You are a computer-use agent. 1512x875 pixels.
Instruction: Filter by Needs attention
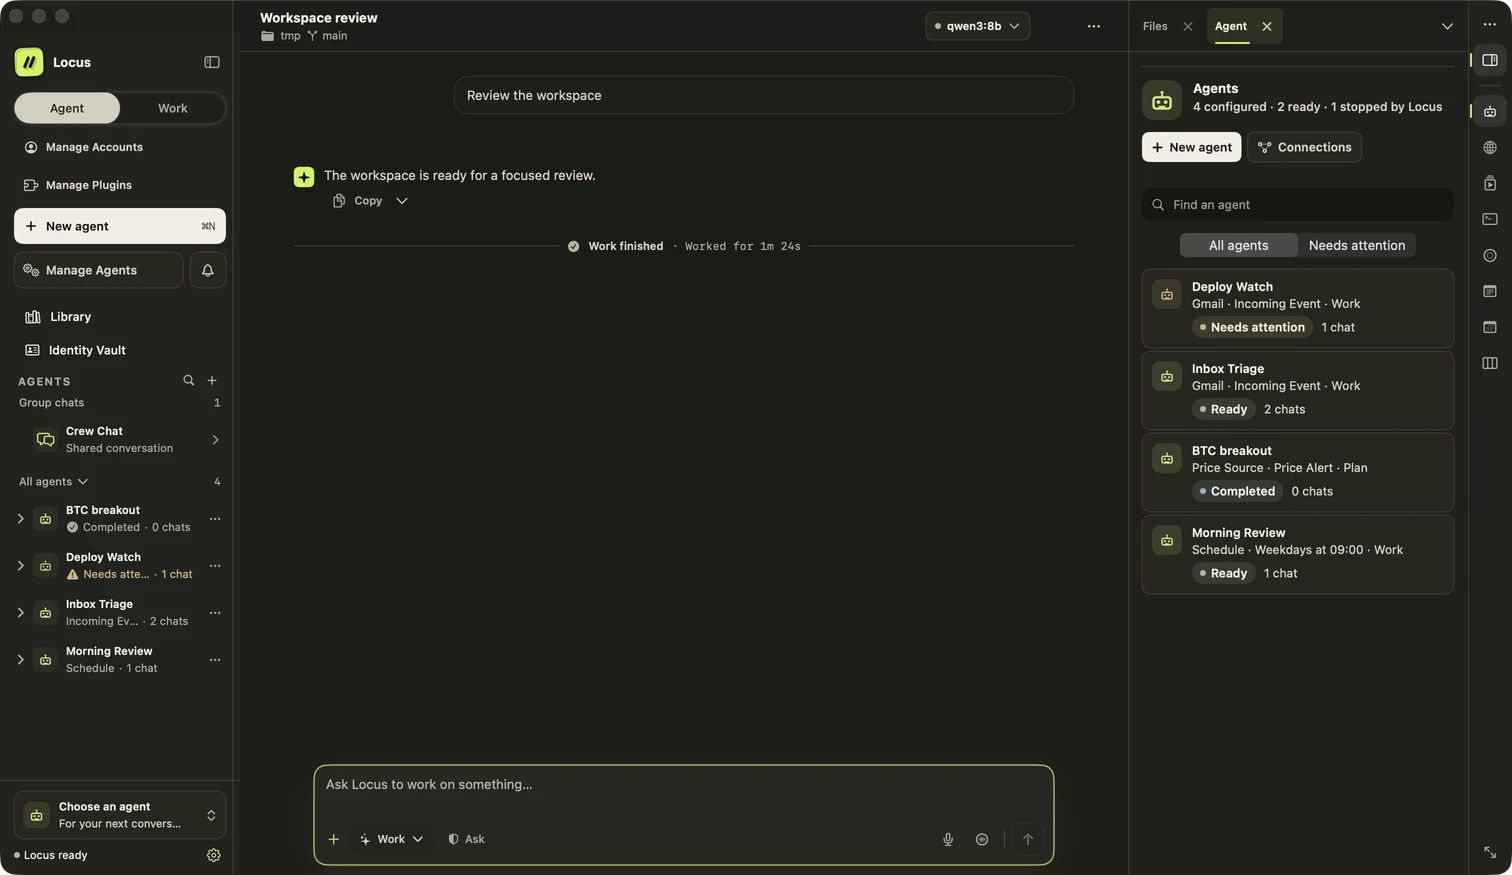click(1357, 245)
